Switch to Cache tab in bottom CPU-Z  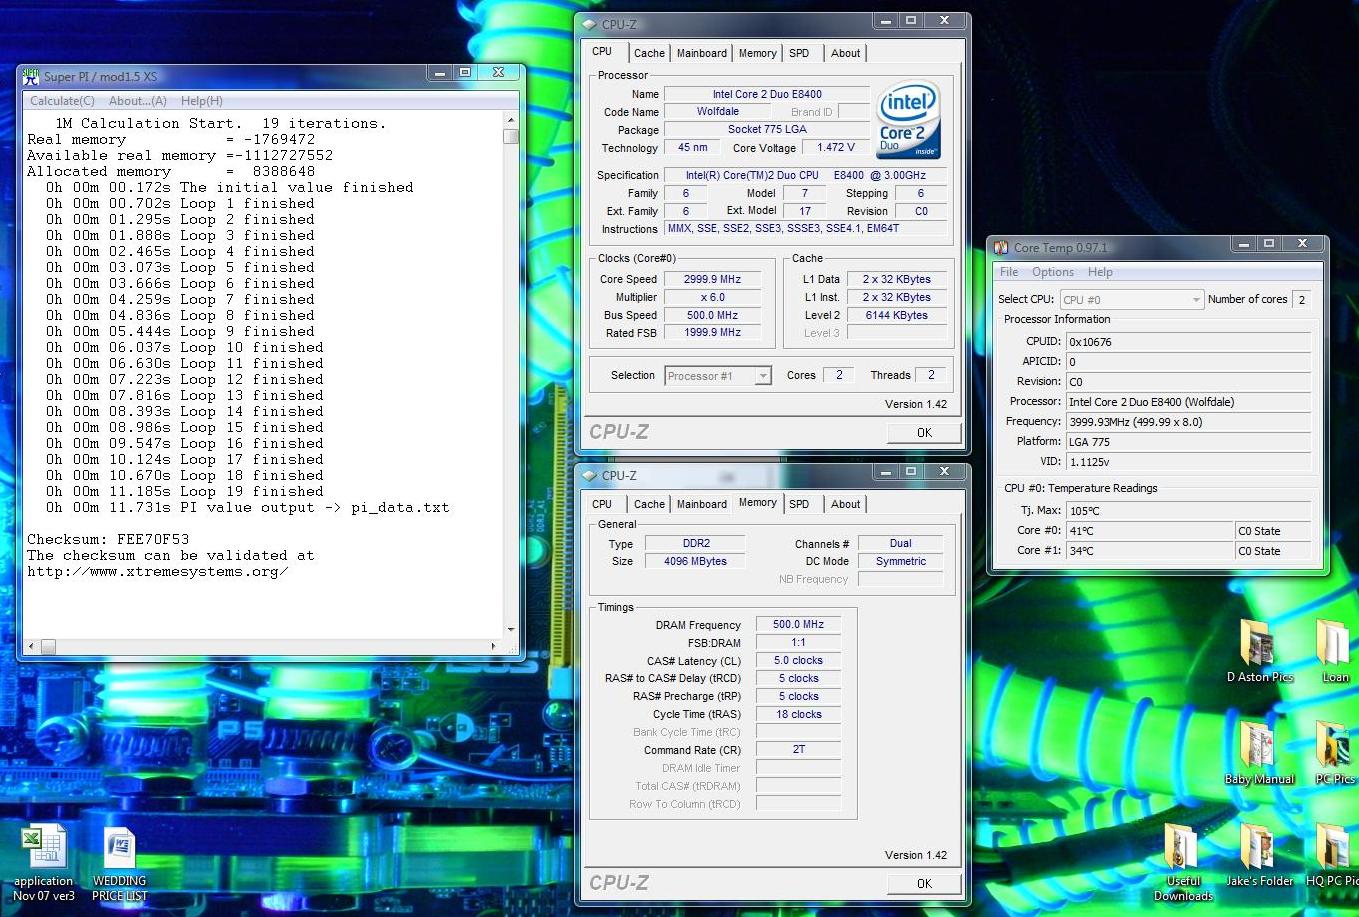pos(649,504)
